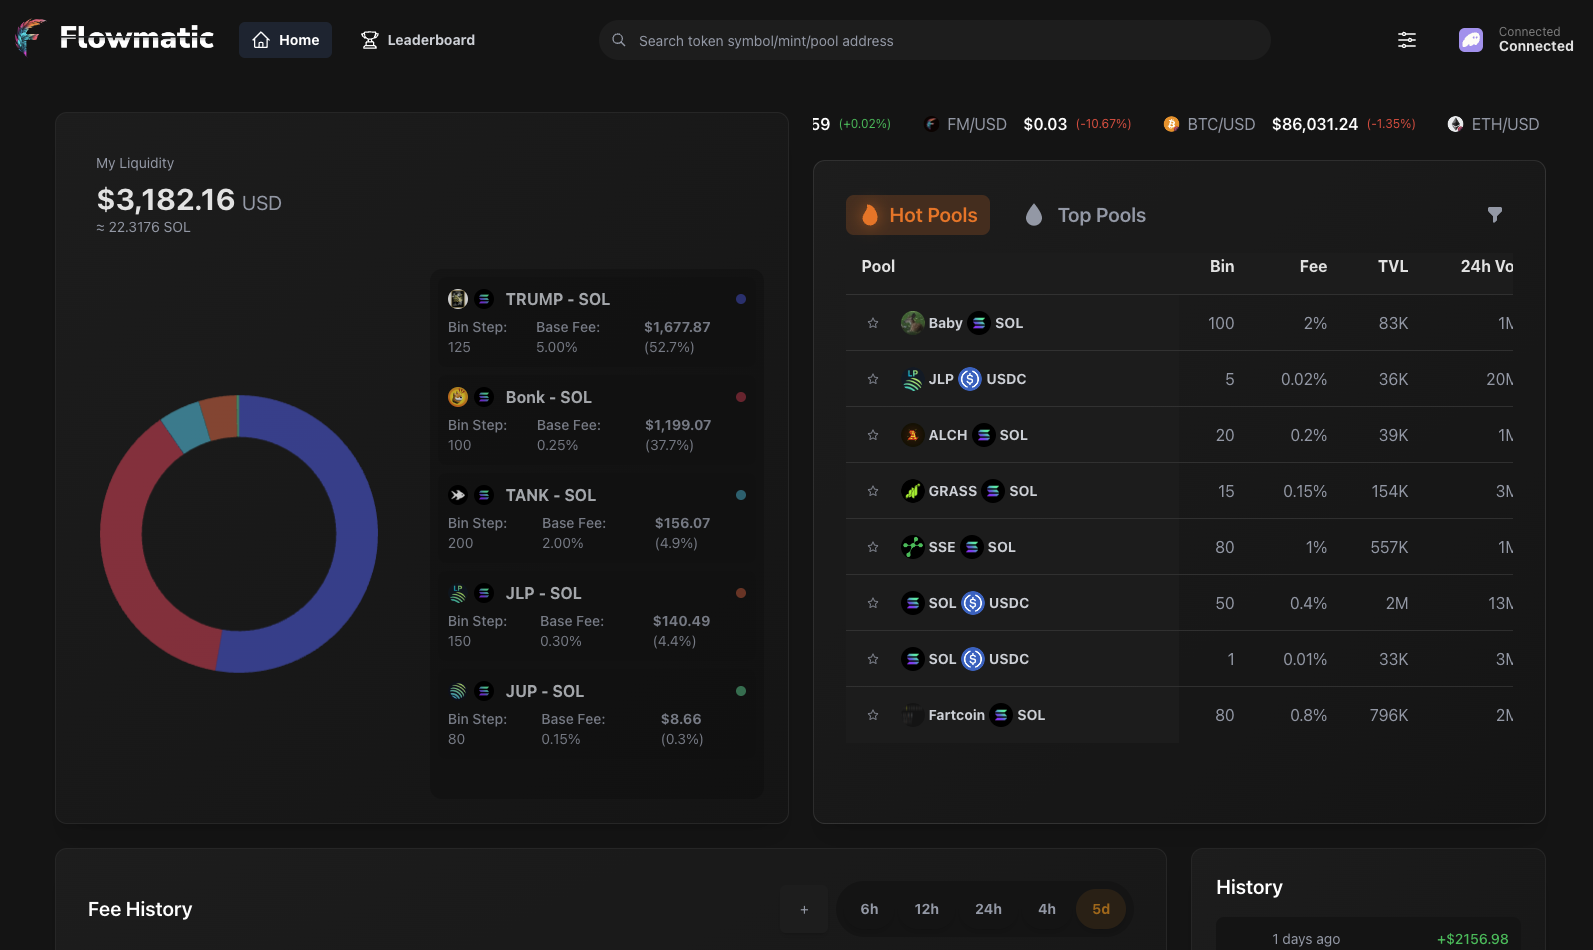Open the settings sliders icon
The image size is (1593, 950).
(x=1406, y=40)
